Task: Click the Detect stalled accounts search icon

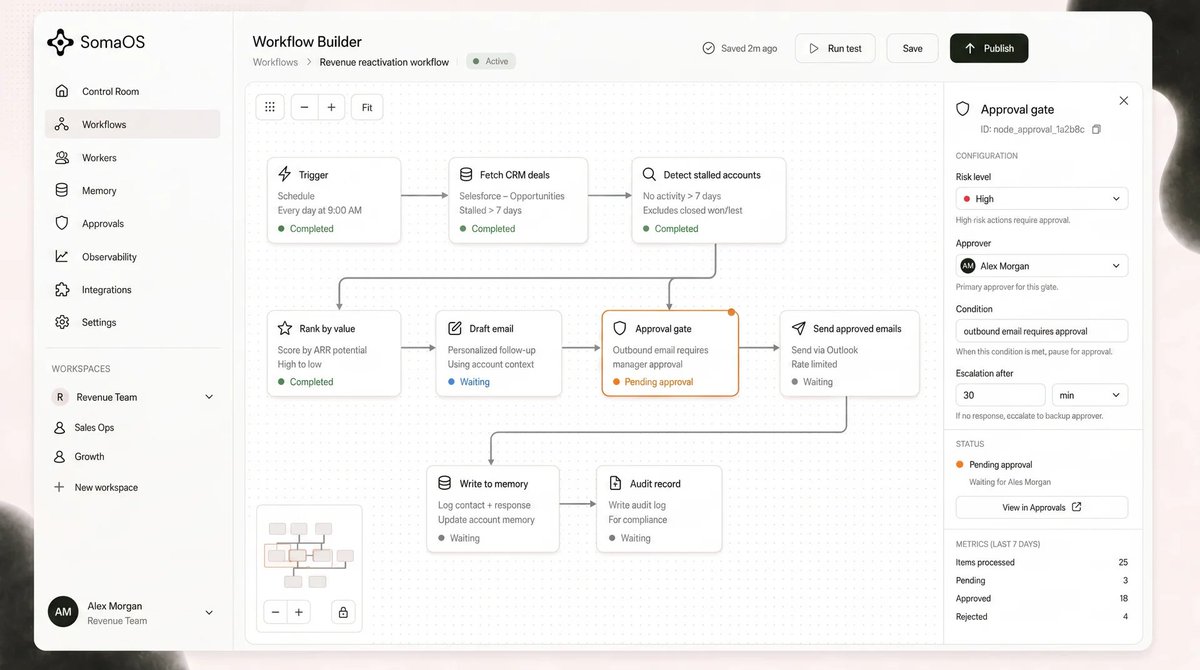Action: (x=649, y=174)
